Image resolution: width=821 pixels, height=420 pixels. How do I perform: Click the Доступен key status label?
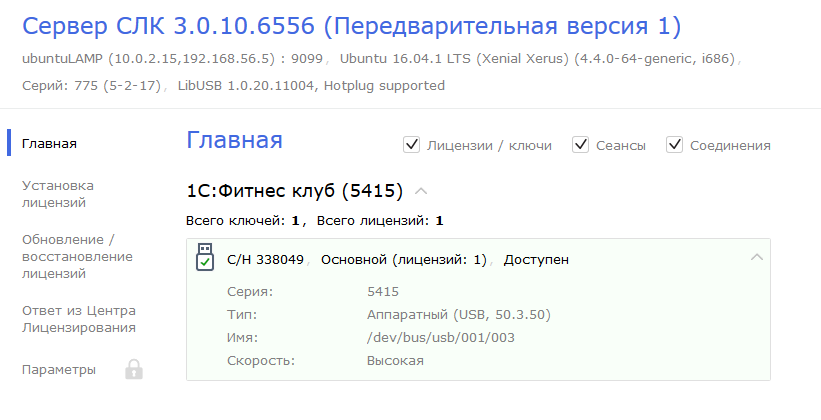click(536, 260)
